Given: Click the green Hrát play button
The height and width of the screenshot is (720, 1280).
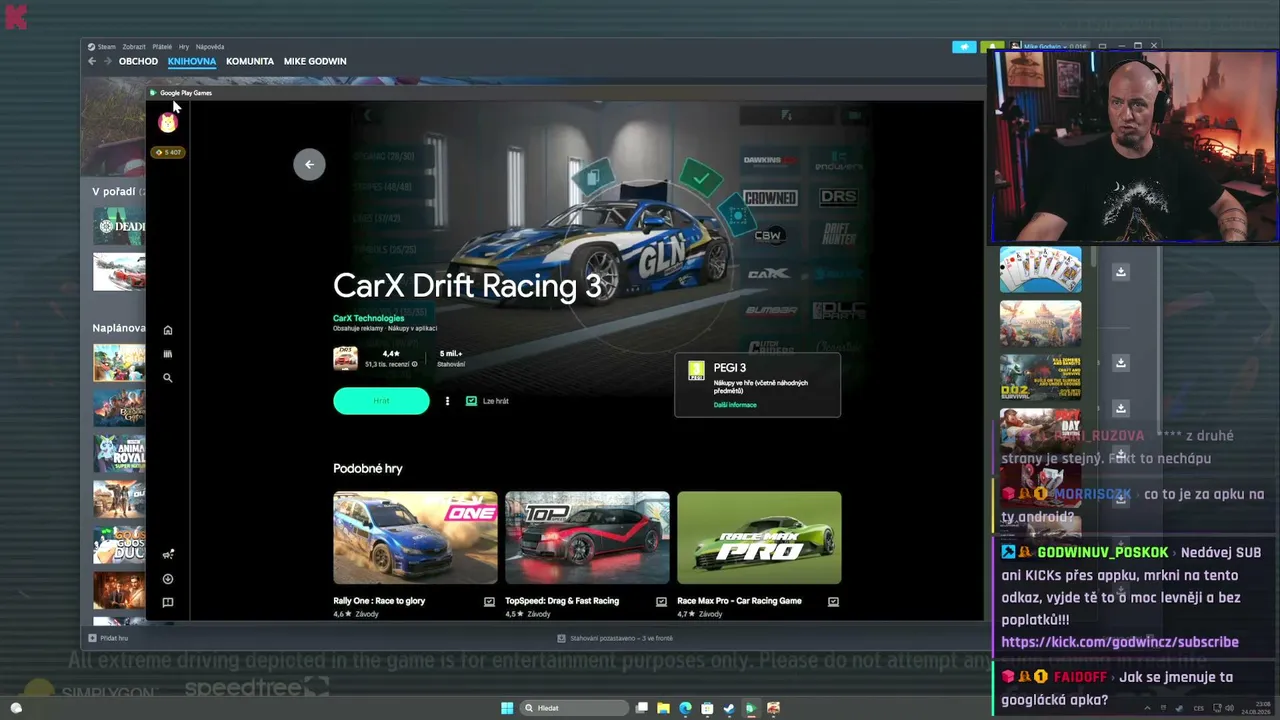Looking at the screenshot, I should [x=381, y=401].
